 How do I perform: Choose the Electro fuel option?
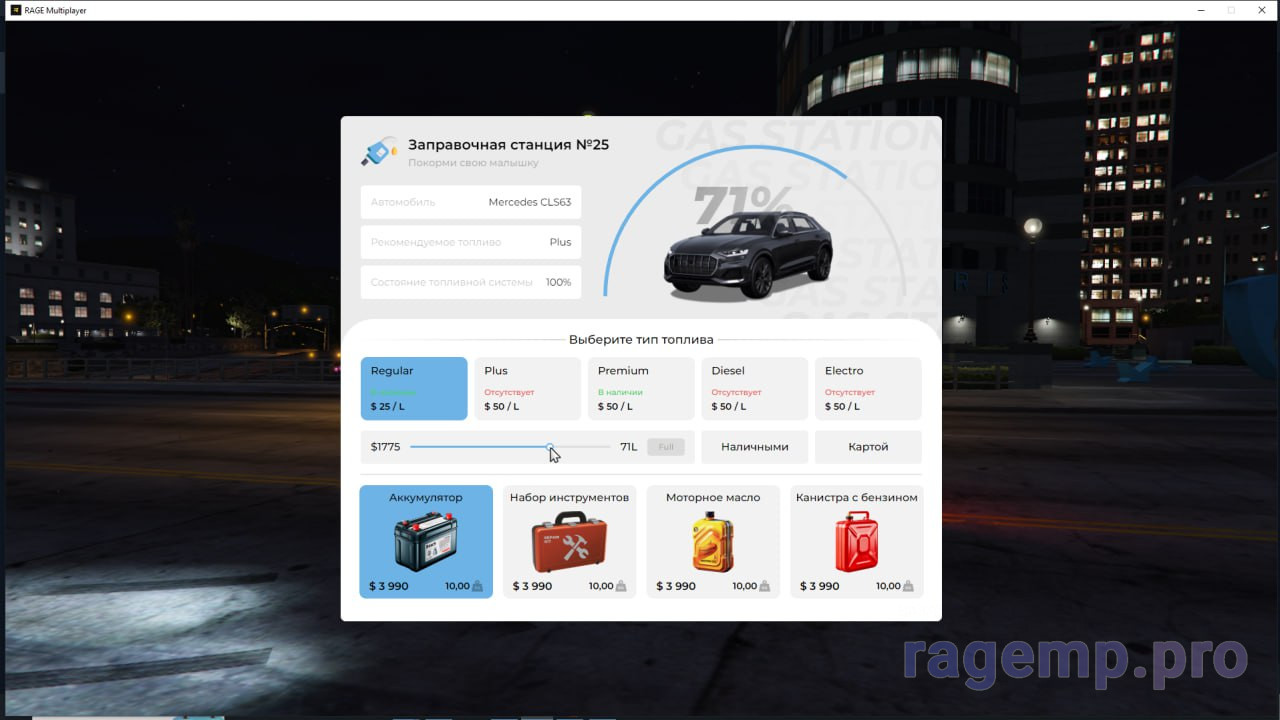pos(868,388)
